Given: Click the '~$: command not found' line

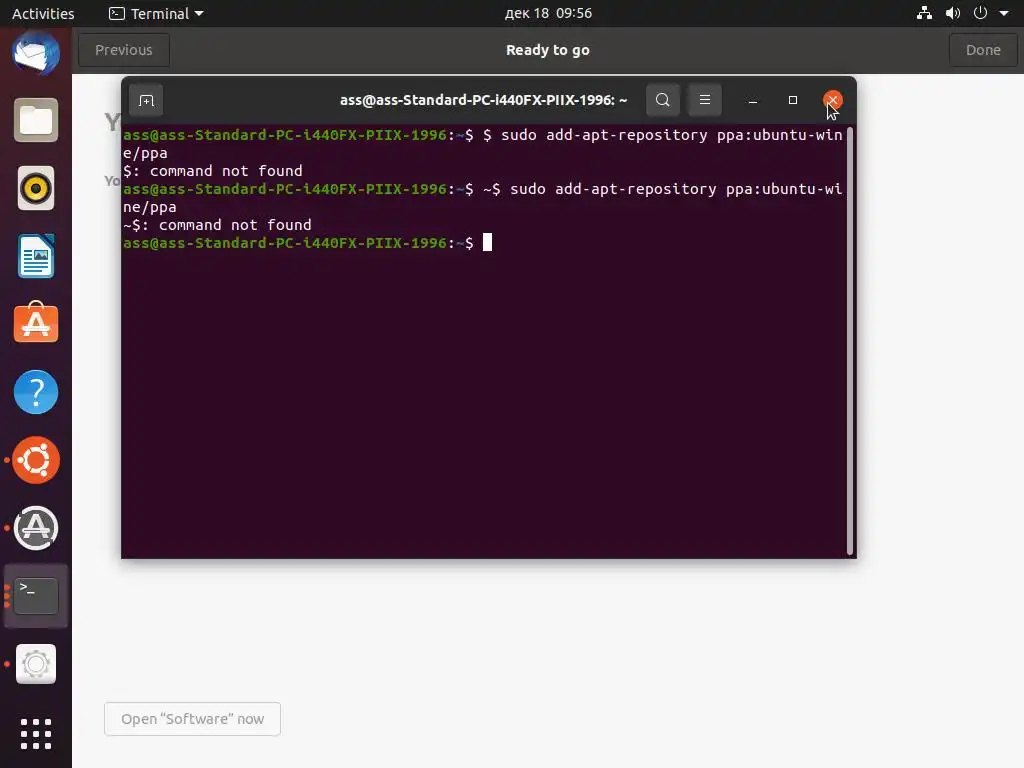Looking at the screenshot, I should pyautogui.click(x=217, y=225).
